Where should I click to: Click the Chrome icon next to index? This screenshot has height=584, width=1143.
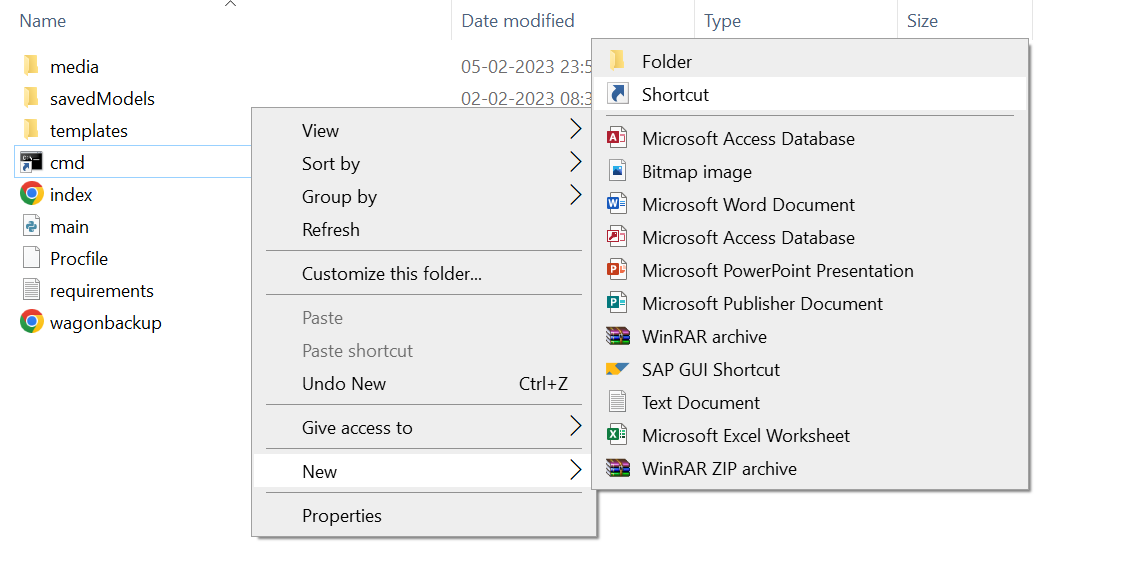tap(31, 194)
